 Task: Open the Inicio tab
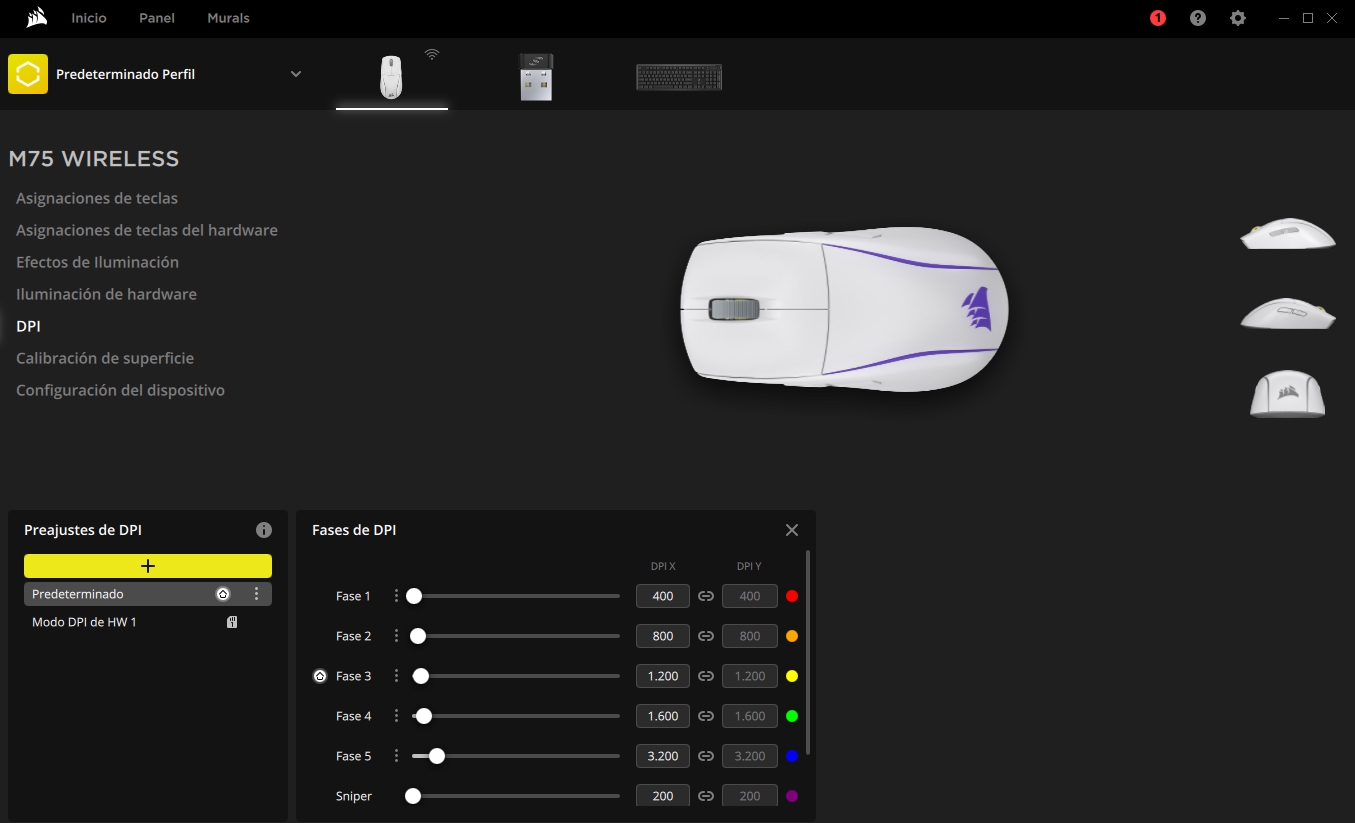[x=89, y=18]
